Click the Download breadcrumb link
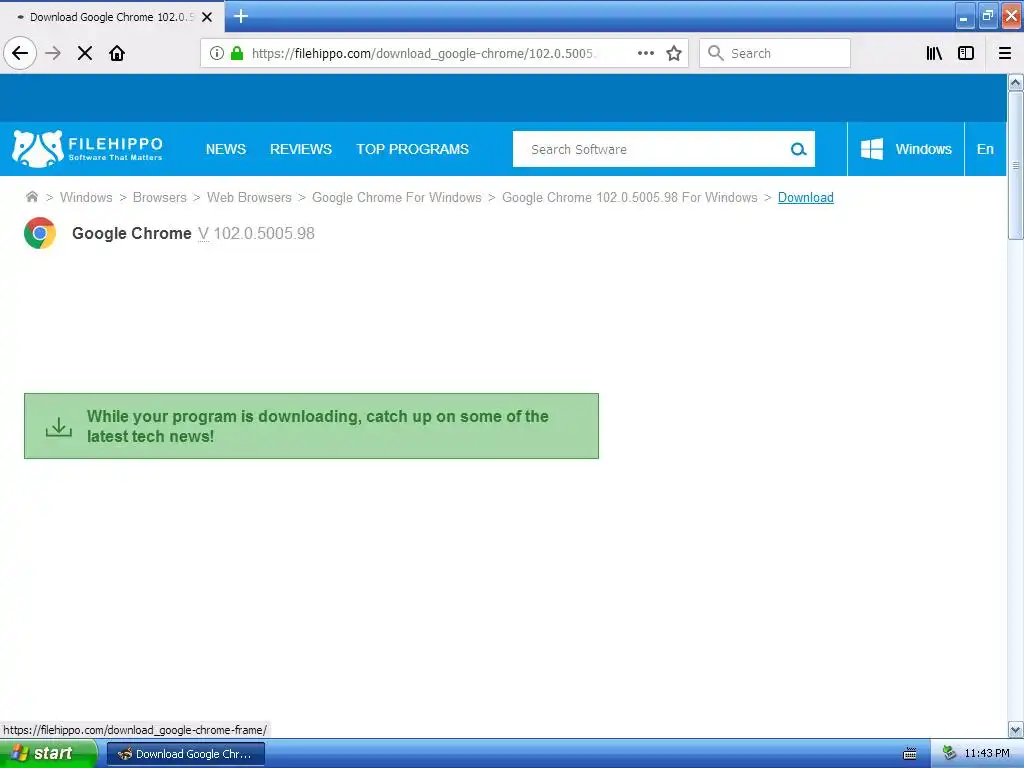The height and width of the screenshot is (768, 1024). pyautogui.click(x=805, y=197)
